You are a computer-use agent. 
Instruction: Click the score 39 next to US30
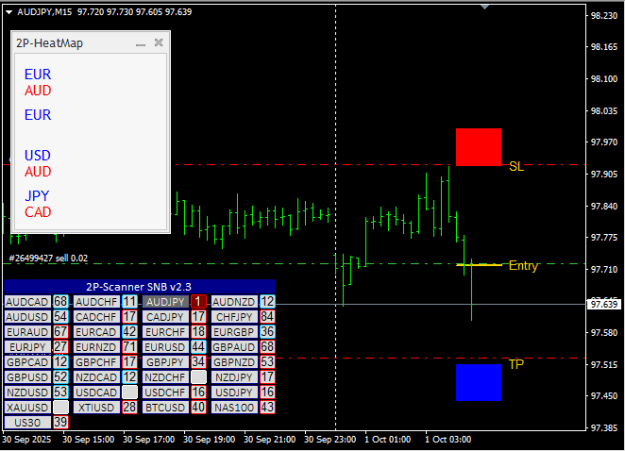pos(61,422)
